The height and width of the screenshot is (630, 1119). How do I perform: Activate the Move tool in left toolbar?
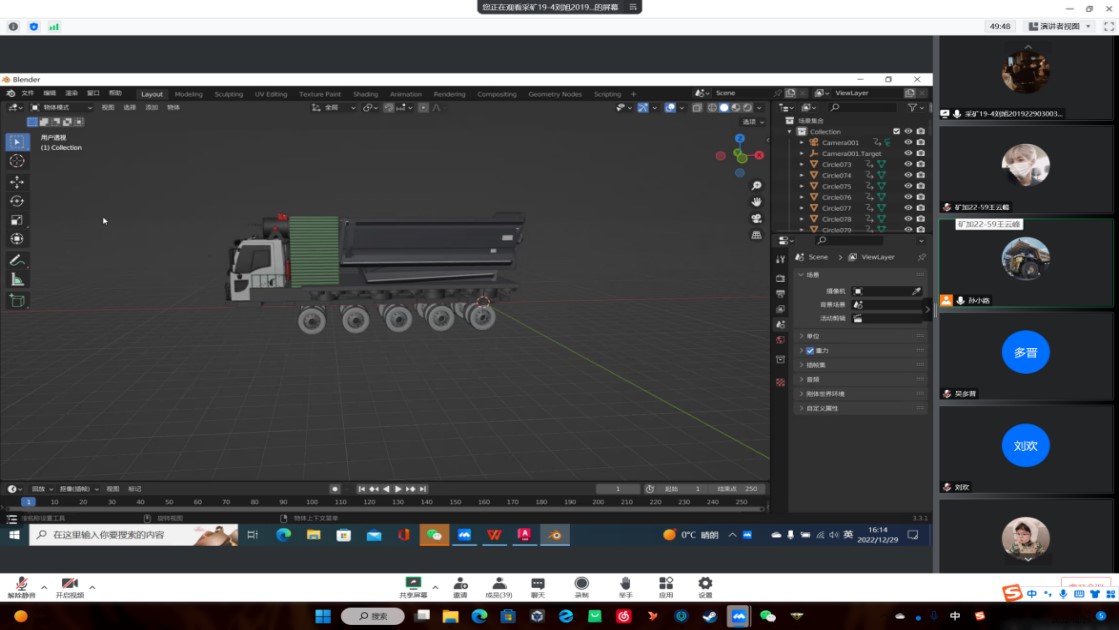tap(17, 183)
